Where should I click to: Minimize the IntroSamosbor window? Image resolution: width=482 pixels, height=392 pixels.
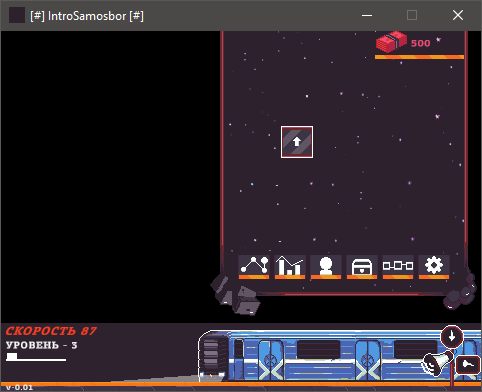[x=367, y=15]
